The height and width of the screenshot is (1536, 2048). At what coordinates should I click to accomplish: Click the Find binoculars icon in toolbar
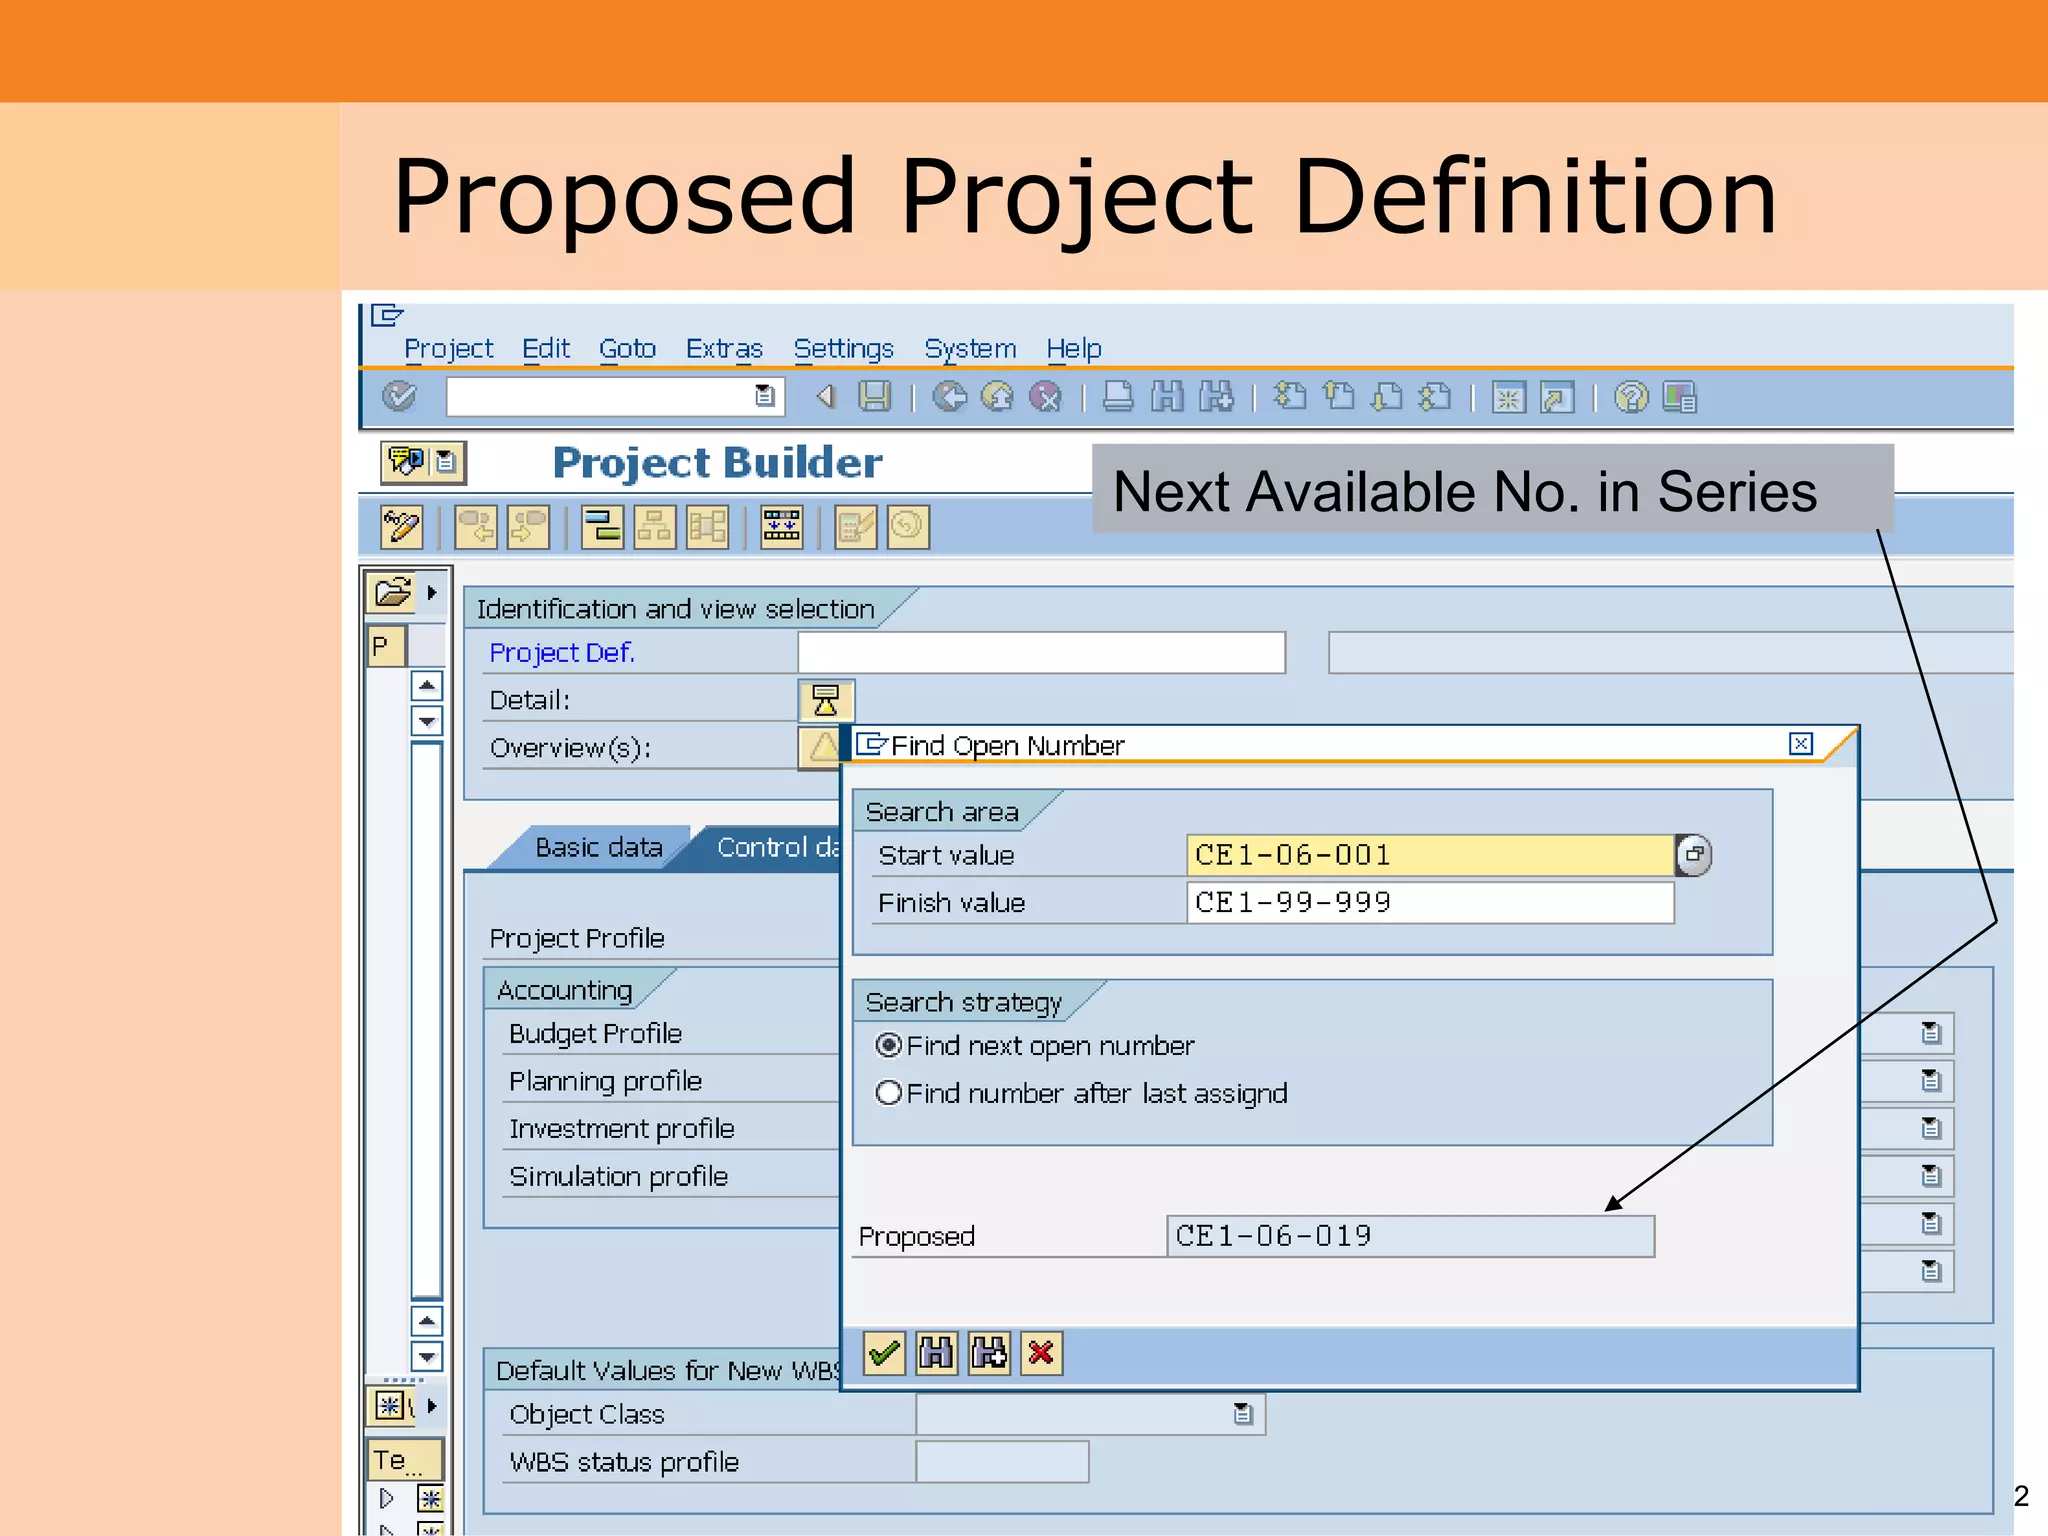[x=1167, y=397]
